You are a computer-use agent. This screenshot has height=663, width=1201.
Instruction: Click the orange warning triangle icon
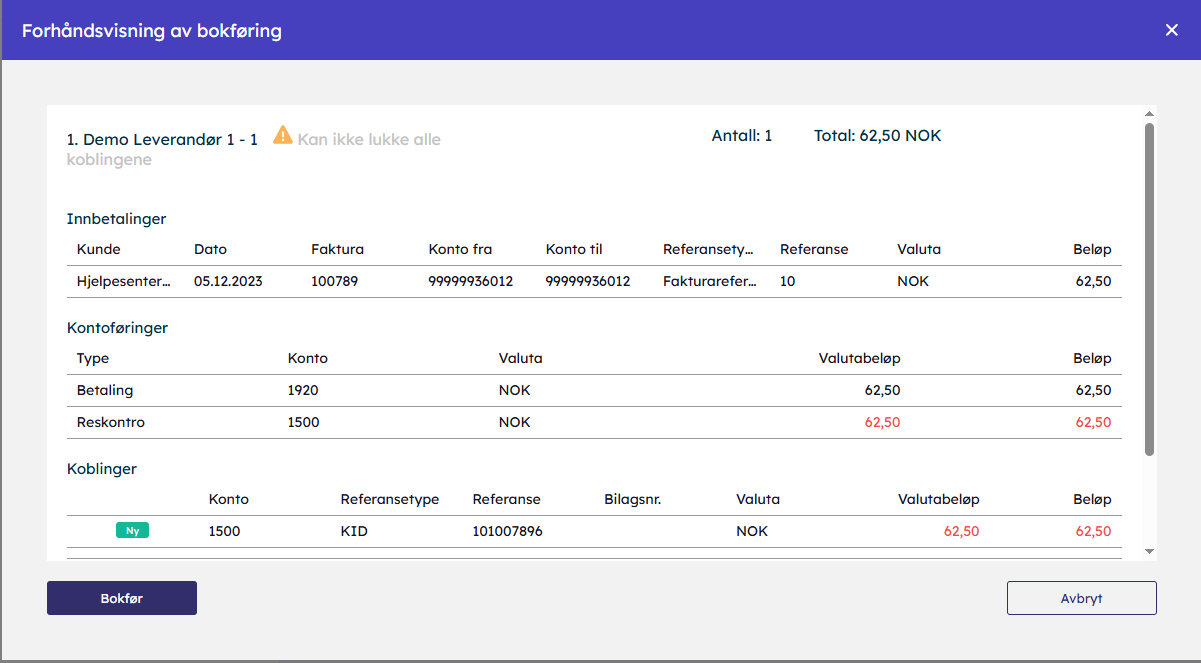[x=283, y=135]
